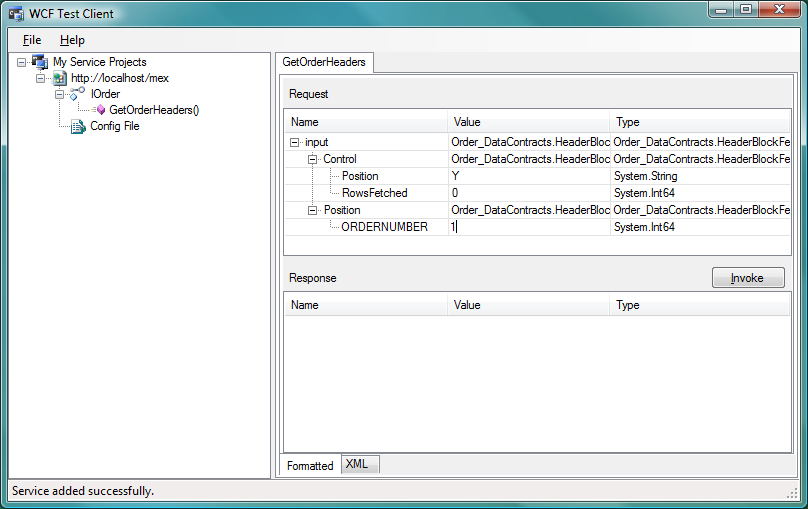
Task: Collapse the Control row in Request grid
Action: tap(312, 159)
